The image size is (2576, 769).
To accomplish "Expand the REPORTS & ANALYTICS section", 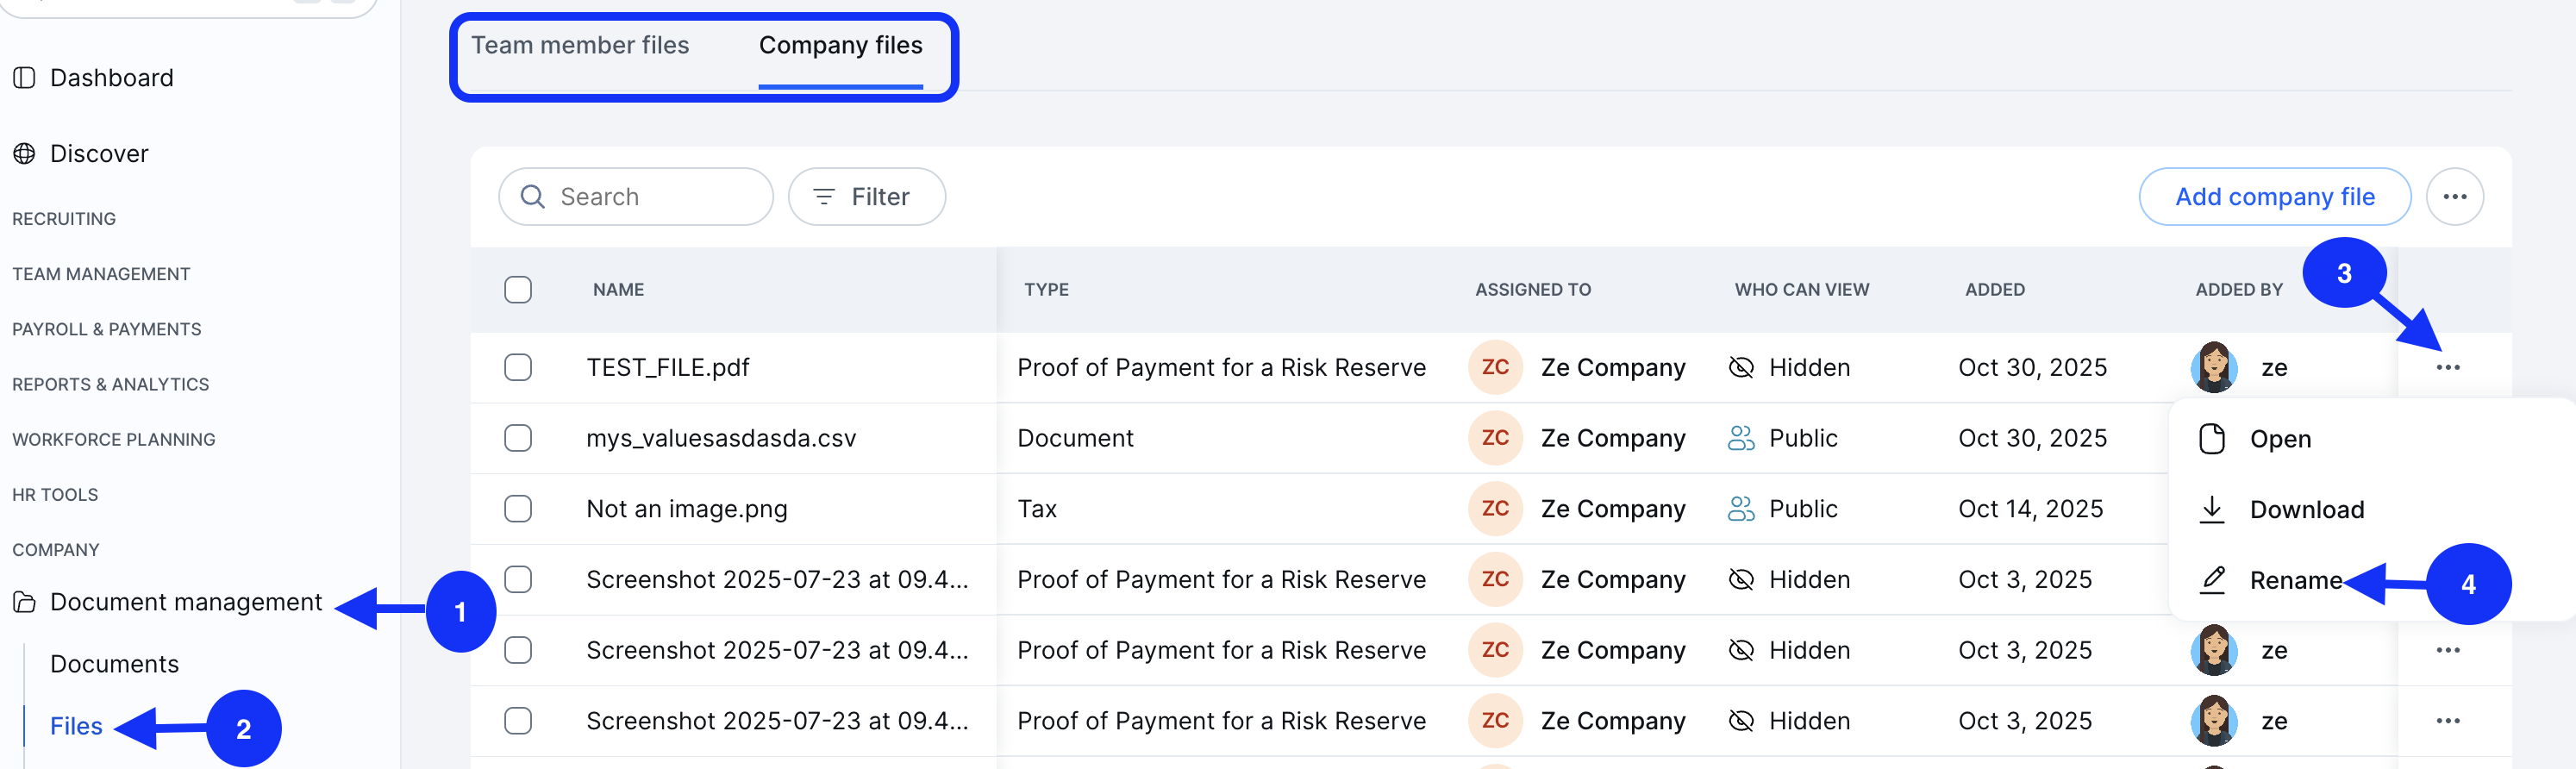I will point(111,384).
